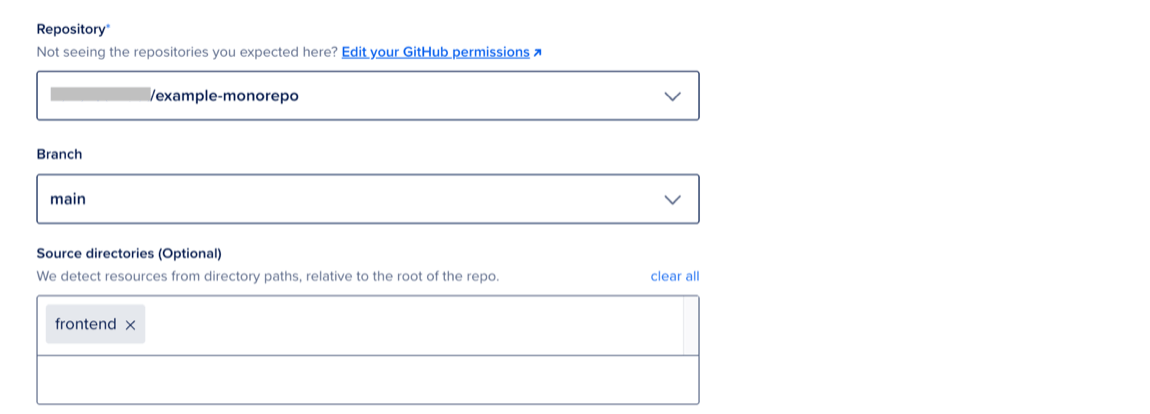Open the Branch dropdown chevron
1150x414 pixels.
tap(673, 200)
